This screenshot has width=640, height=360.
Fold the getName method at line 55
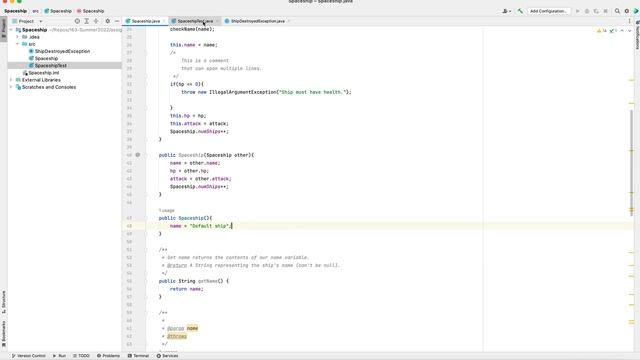click(146, 281)
